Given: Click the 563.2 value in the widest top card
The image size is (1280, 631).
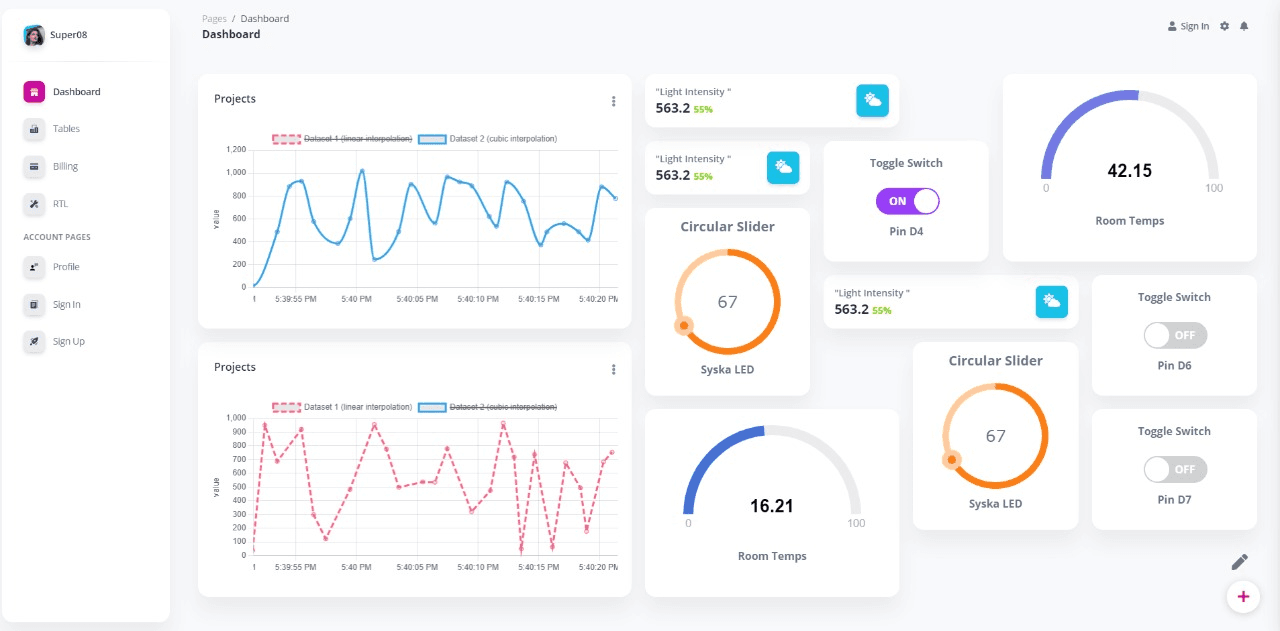Looking at the screenshot, I should [x=673, y=108].
